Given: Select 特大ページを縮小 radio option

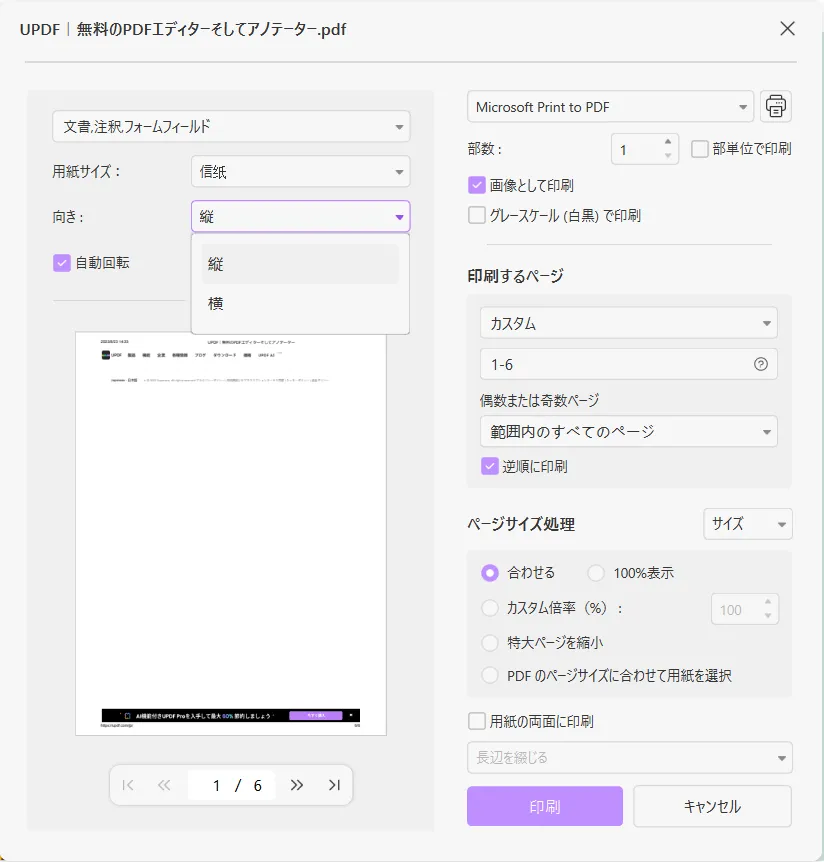Looking at the screenshot, I should pyautogui.click(x=490, y=643).
